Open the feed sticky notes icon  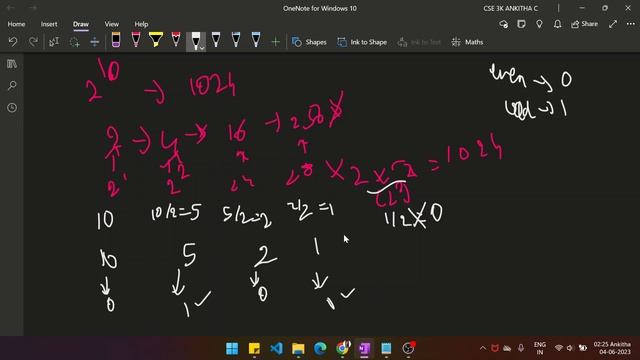pos(521,24)
